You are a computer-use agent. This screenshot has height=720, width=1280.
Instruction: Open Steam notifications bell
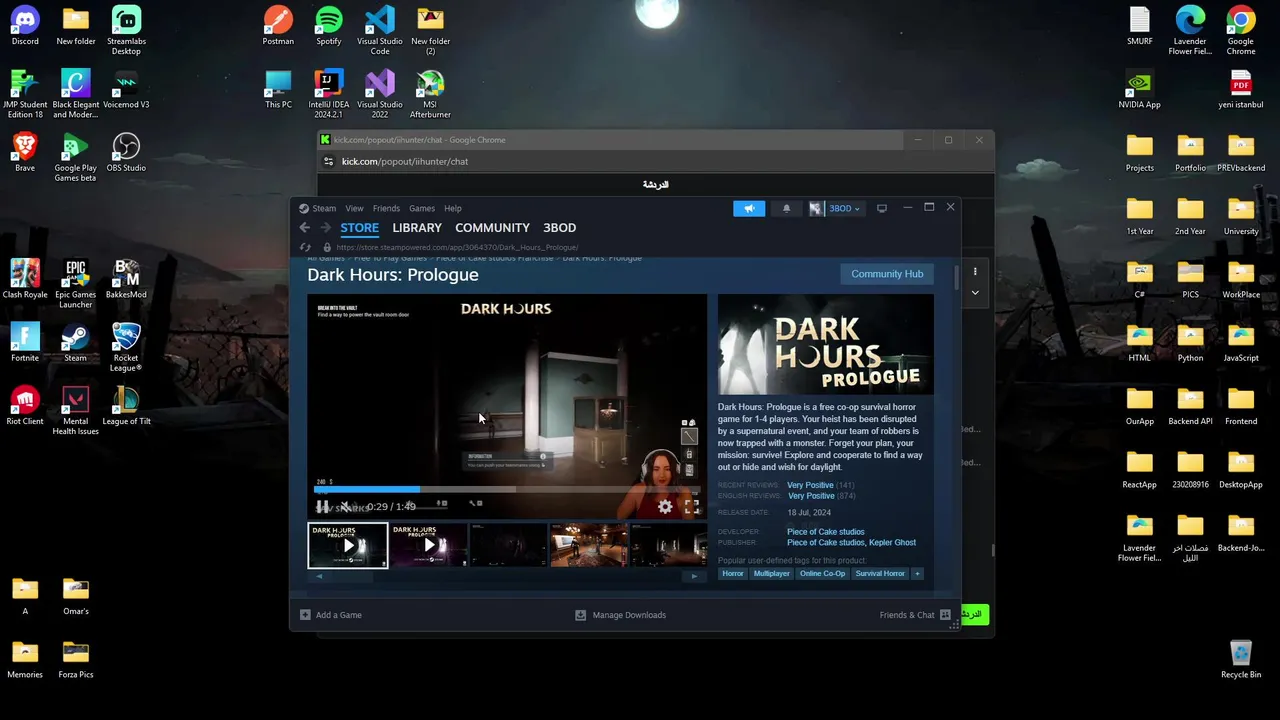point(786,208)
